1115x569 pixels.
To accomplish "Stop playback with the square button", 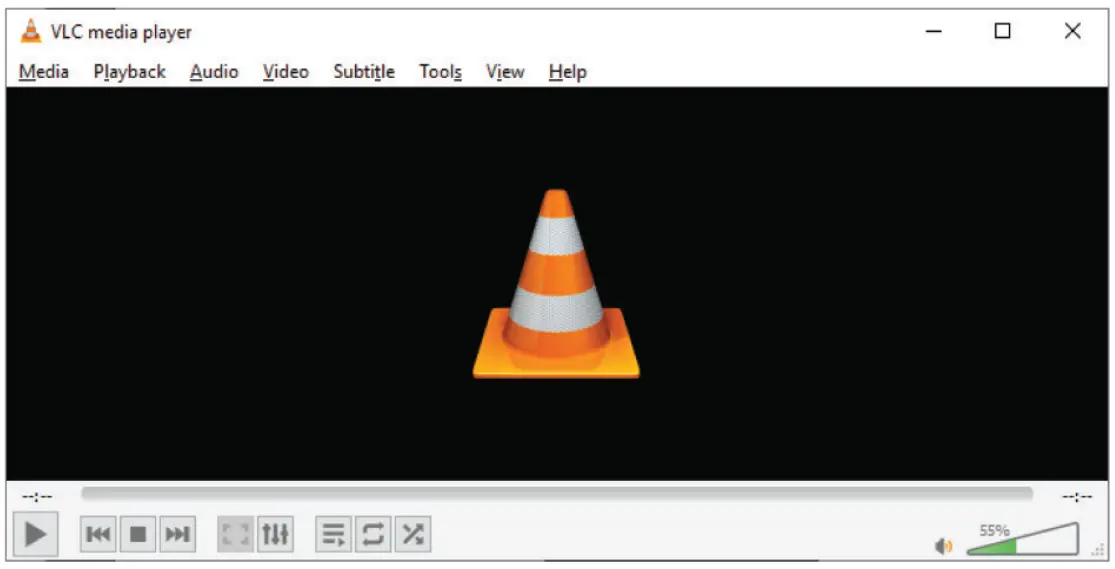I will tap(138, 534).
